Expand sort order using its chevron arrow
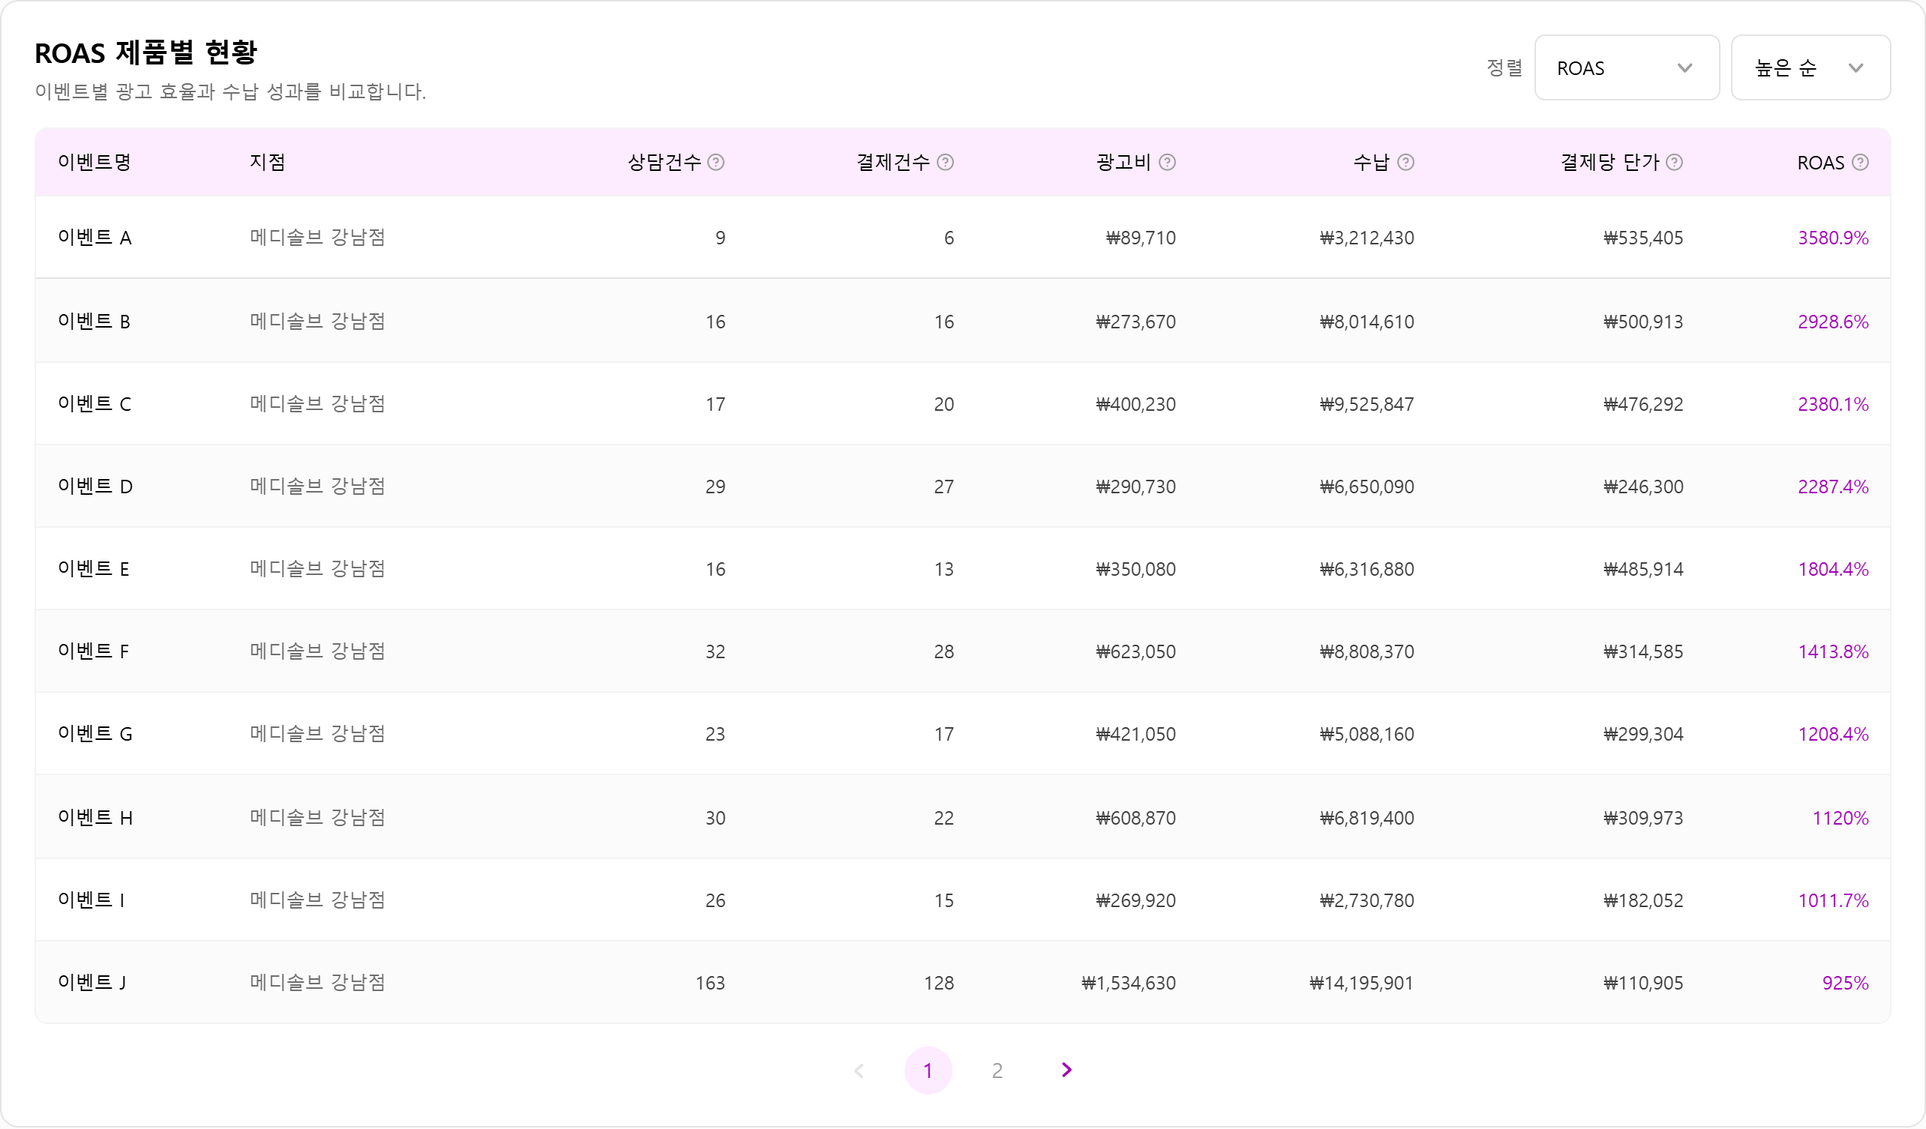 [1856, 68]
